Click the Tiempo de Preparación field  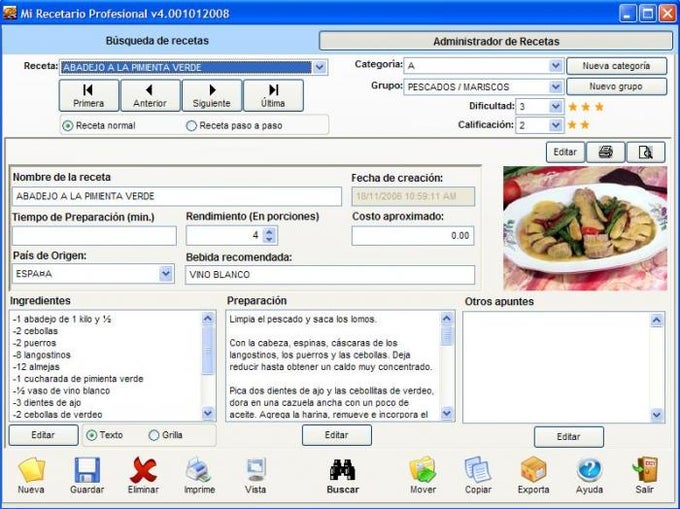(94, 236)
